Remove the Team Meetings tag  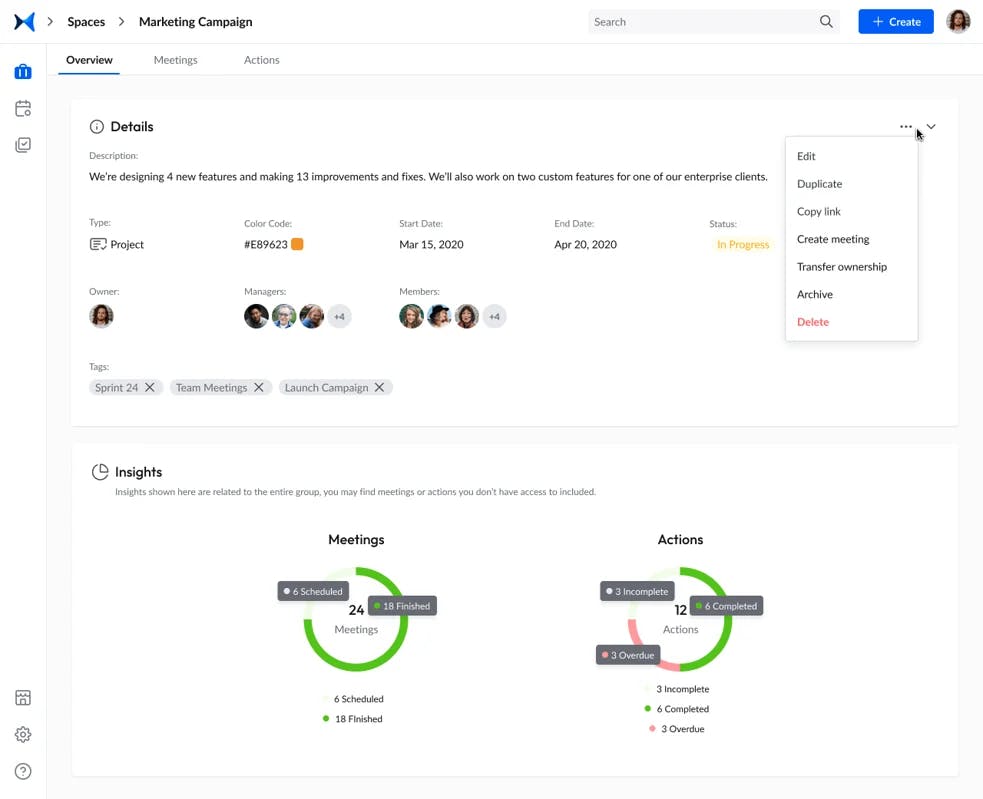(259, 387)
